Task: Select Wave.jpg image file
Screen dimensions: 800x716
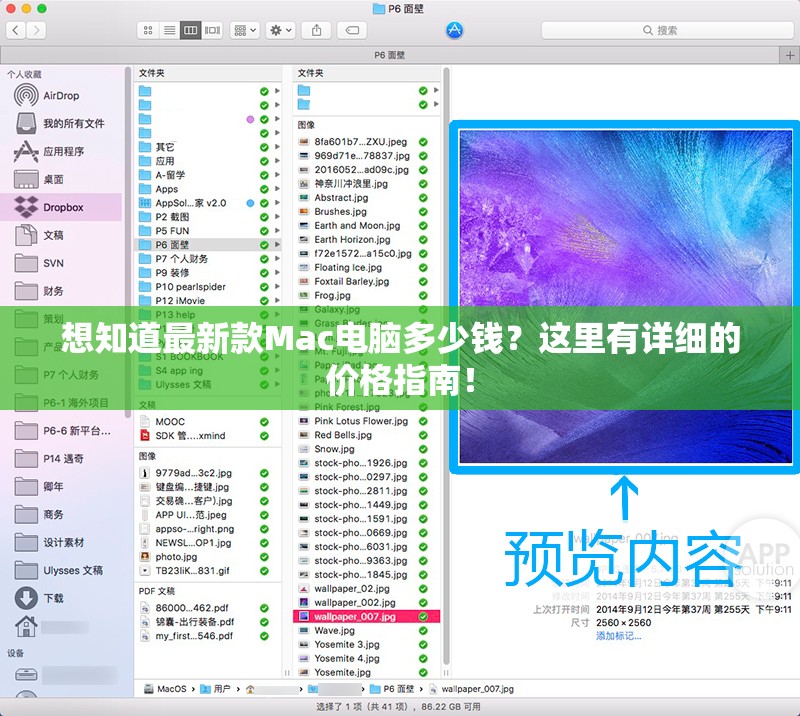Action: [366, 630]
